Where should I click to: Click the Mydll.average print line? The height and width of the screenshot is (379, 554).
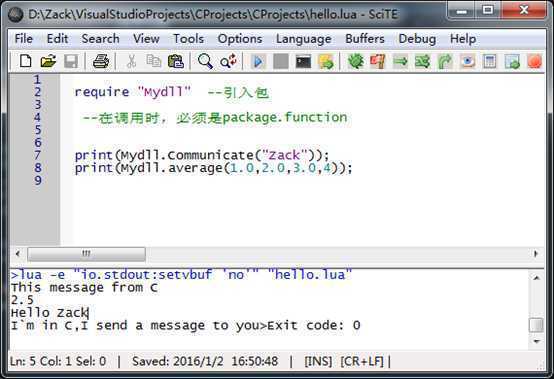213,168
